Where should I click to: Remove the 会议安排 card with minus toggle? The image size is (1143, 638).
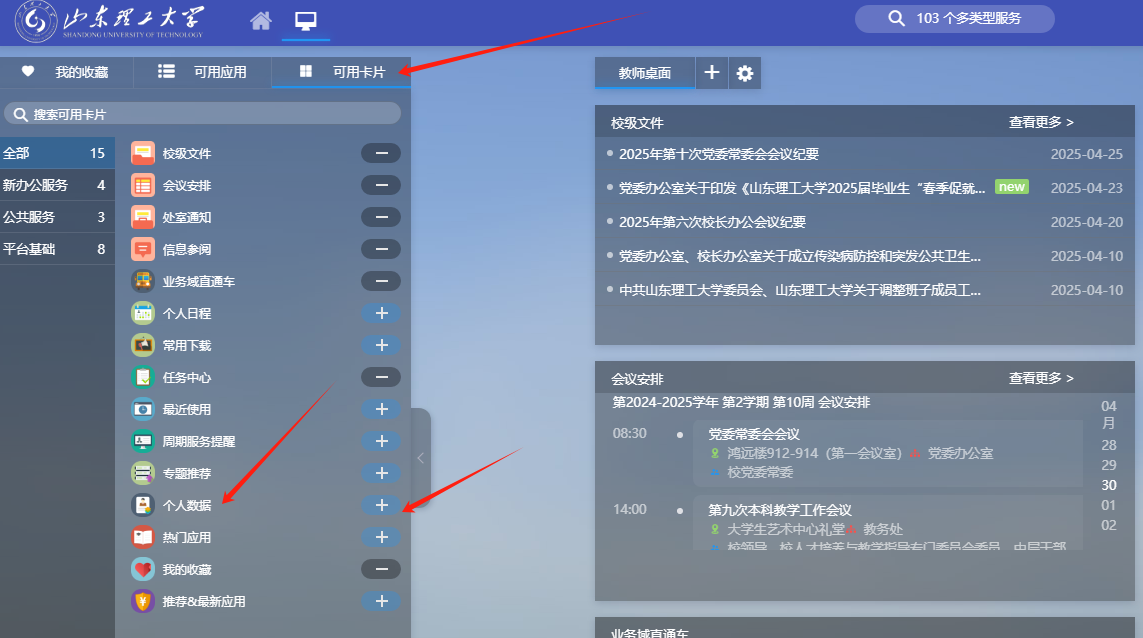381,185
